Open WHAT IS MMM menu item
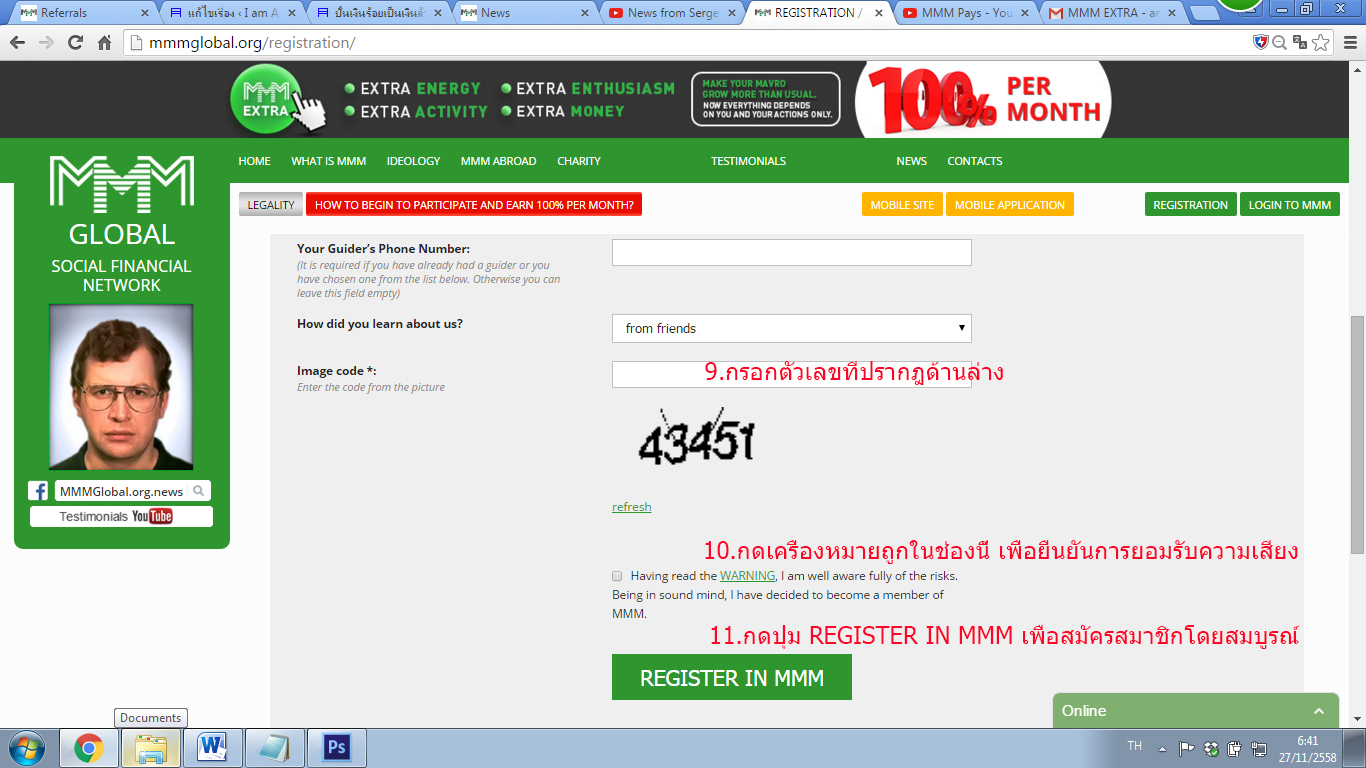The height and width of the screenshot is (768, 1366). coord(328,161)
